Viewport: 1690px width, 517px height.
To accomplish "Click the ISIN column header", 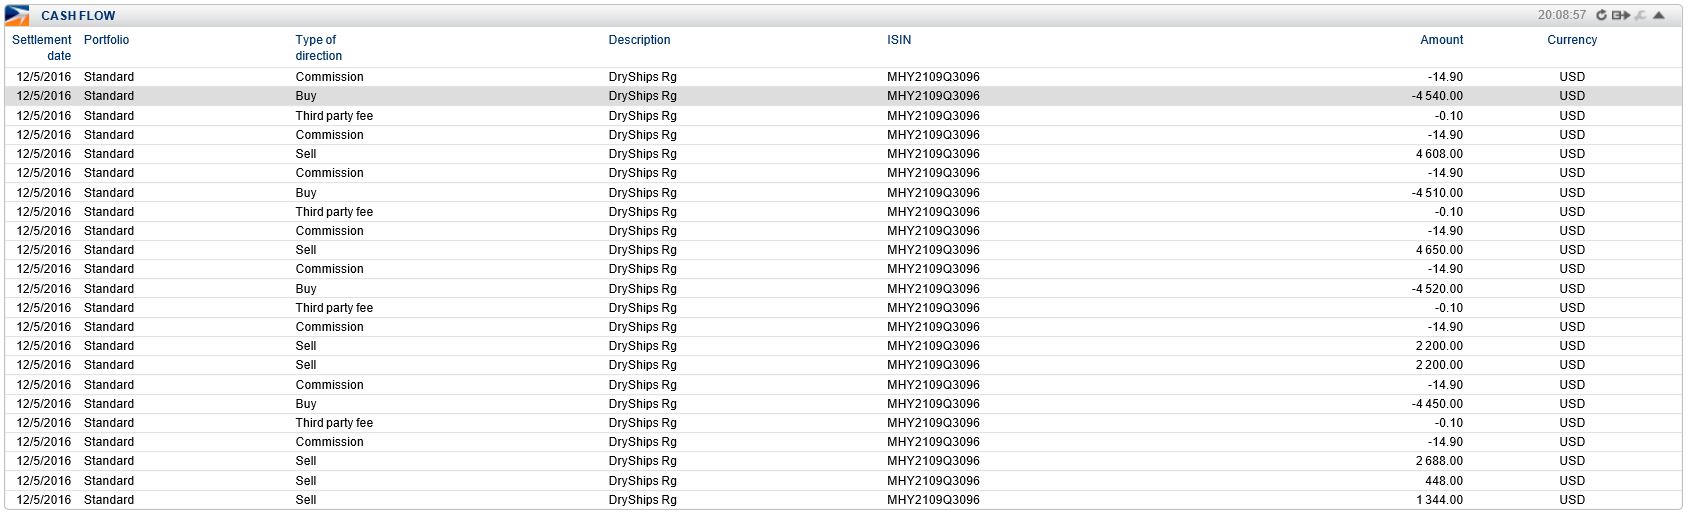I will [x=899, y=40].
